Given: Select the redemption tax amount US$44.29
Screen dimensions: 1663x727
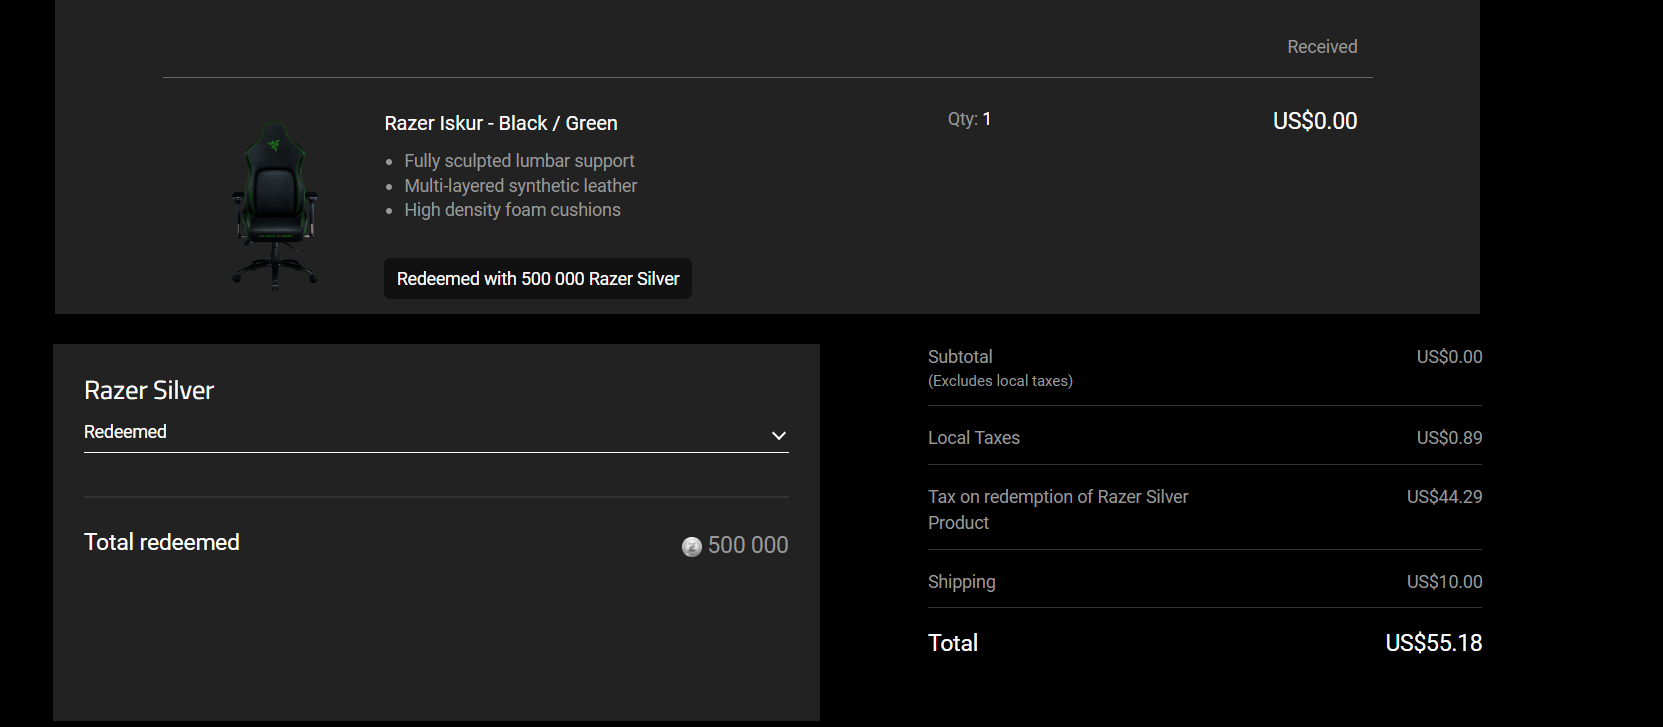Looking at the screenshot, I should (x=1444, y=497).
